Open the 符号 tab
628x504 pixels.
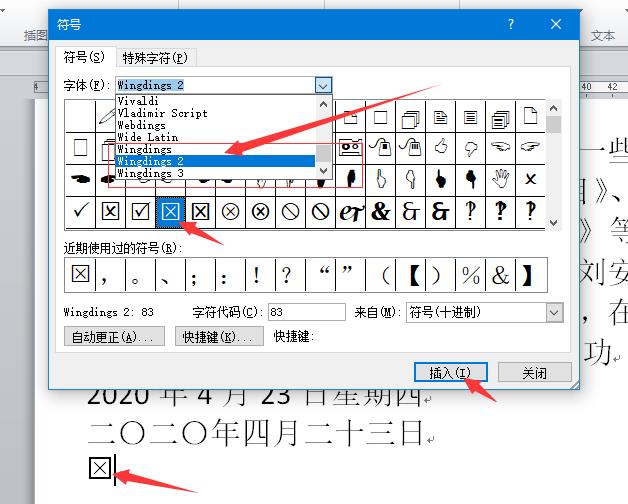(x=84, y=58)
